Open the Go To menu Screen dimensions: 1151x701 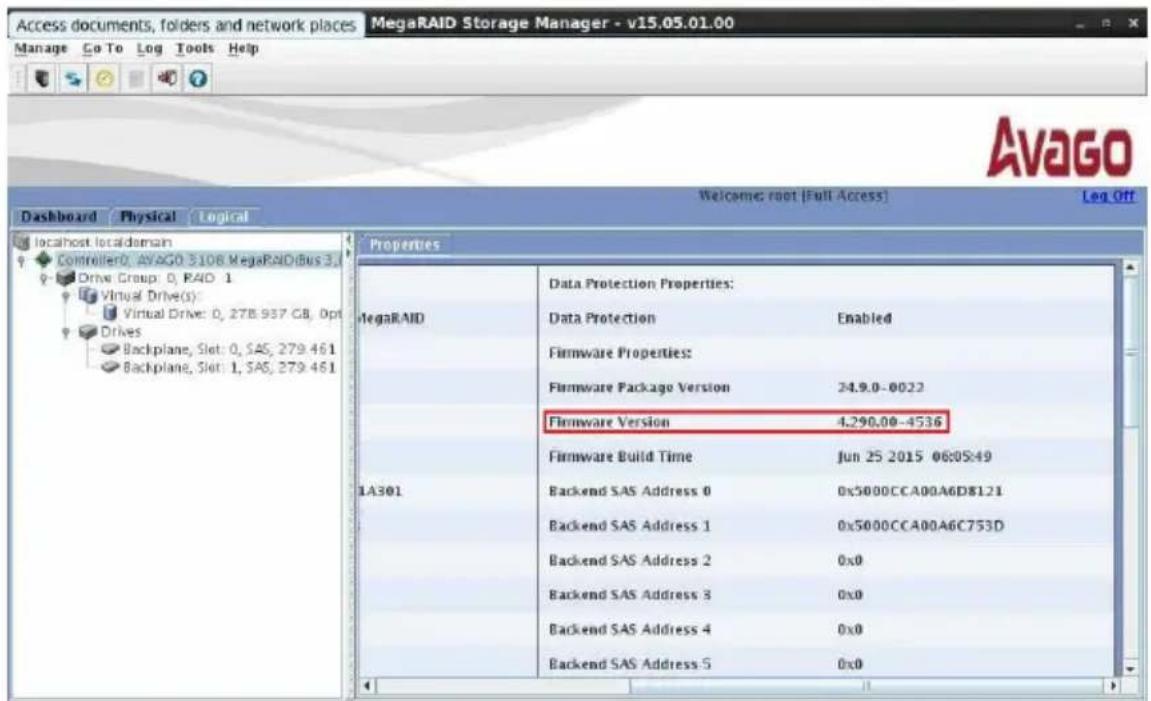pyautogui.click(x=102, y=48)
